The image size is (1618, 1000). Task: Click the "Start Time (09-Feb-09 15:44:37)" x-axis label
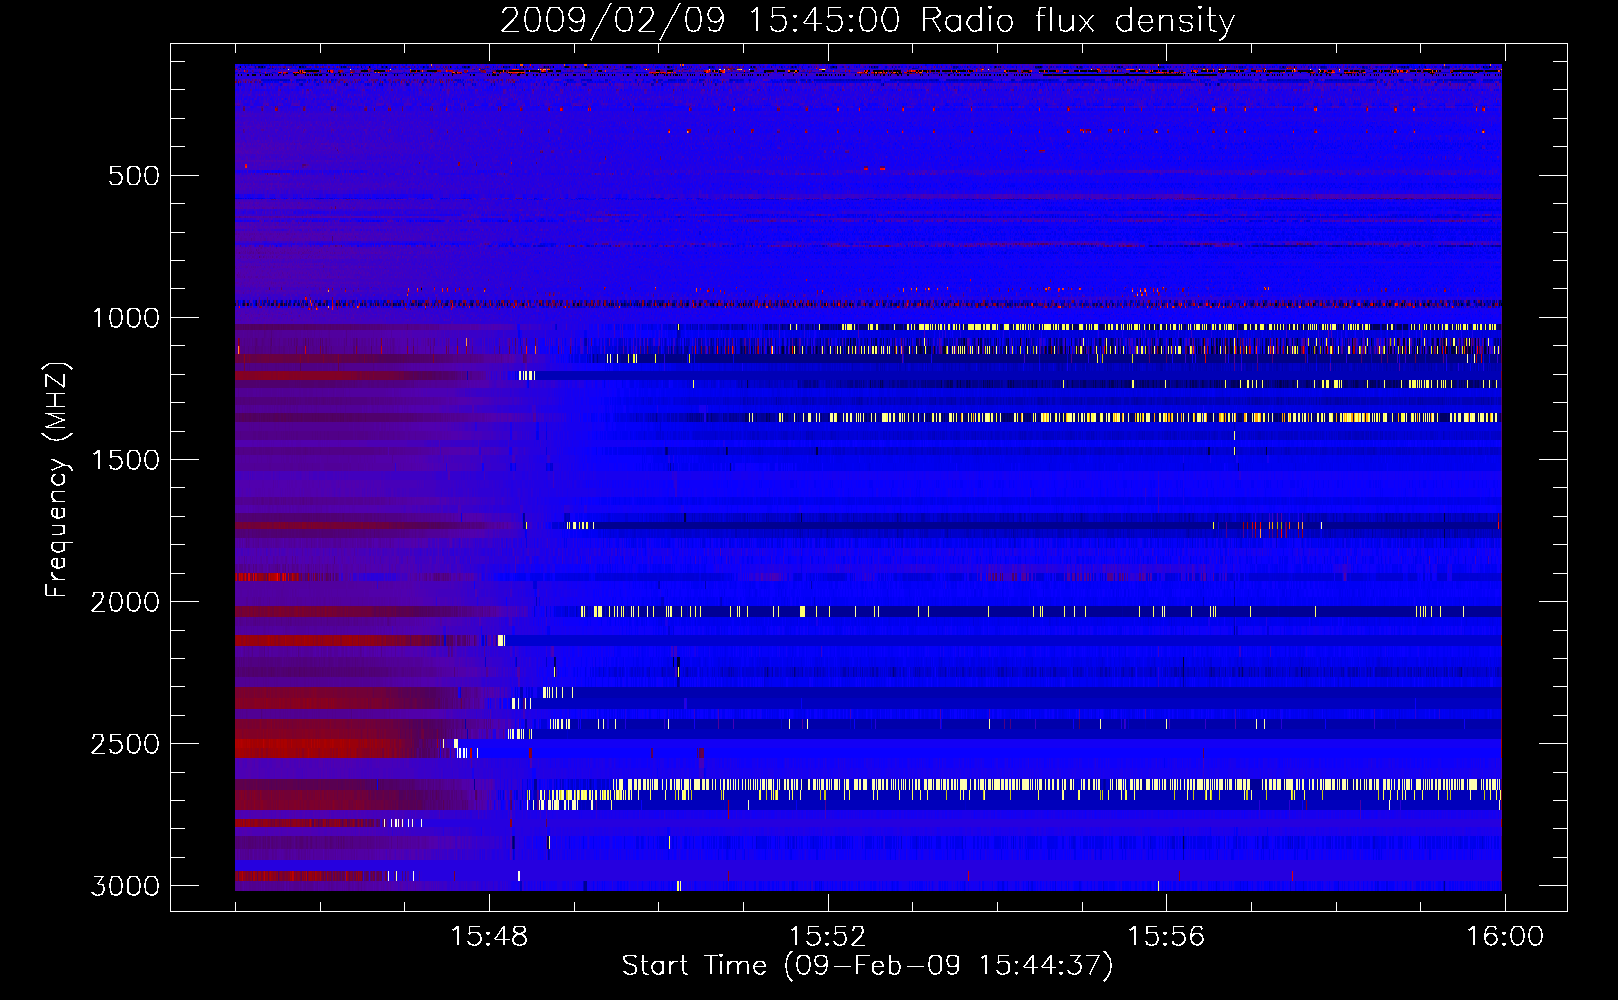[x=868, y=966]
